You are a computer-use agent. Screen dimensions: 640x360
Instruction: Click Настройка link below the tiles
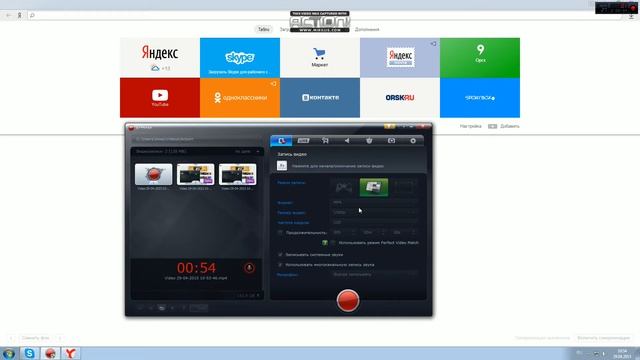click(x=471, y=126)
